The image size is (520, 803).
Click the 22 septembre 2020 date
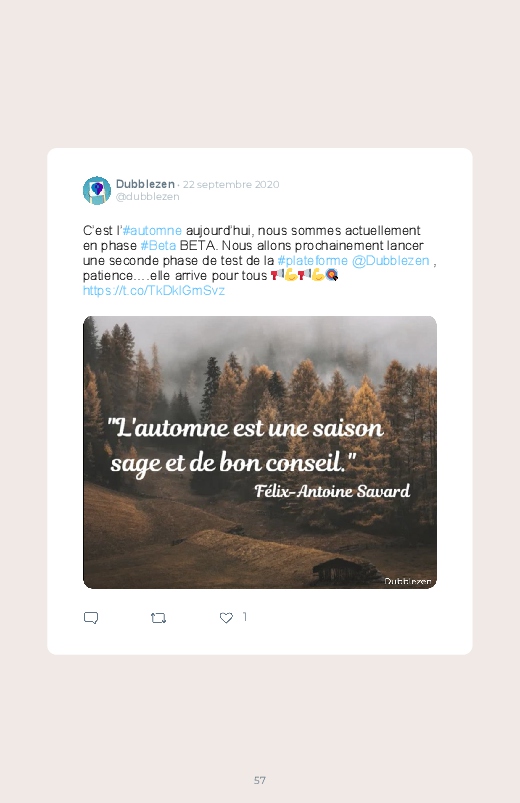(231, 184)
